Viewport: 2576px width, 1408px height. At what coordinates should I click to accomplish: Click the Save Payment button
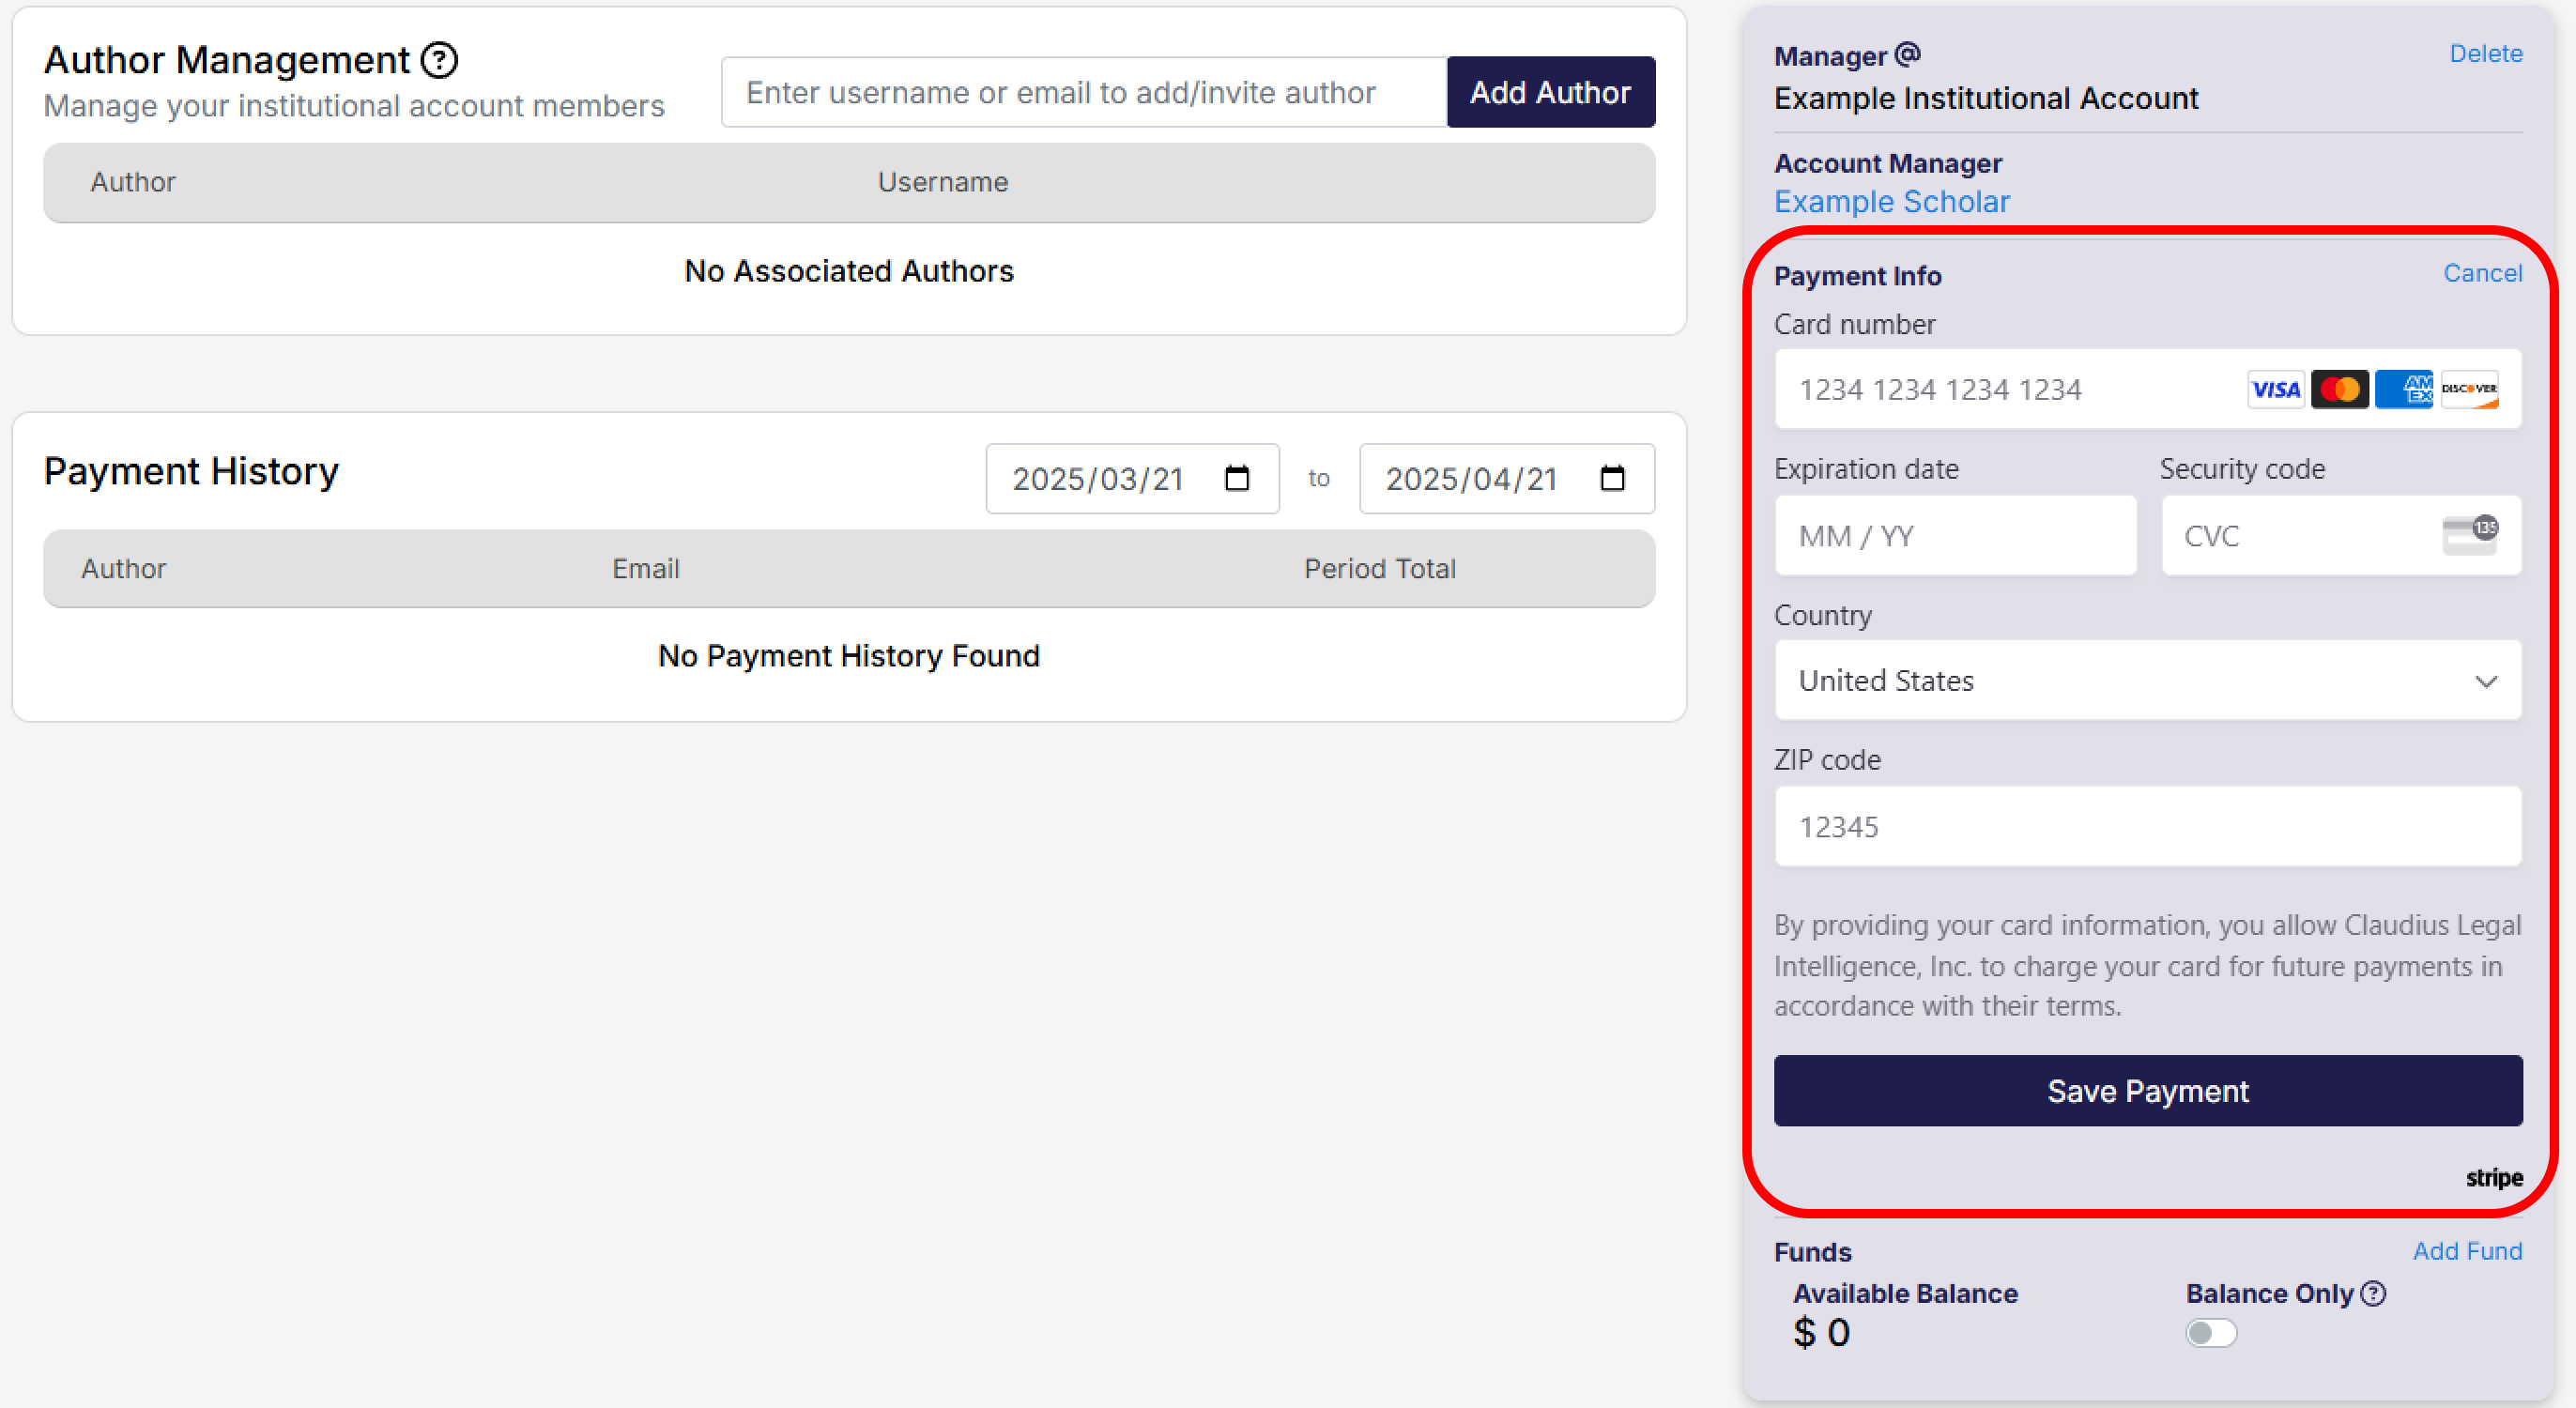(2147, 1091)
